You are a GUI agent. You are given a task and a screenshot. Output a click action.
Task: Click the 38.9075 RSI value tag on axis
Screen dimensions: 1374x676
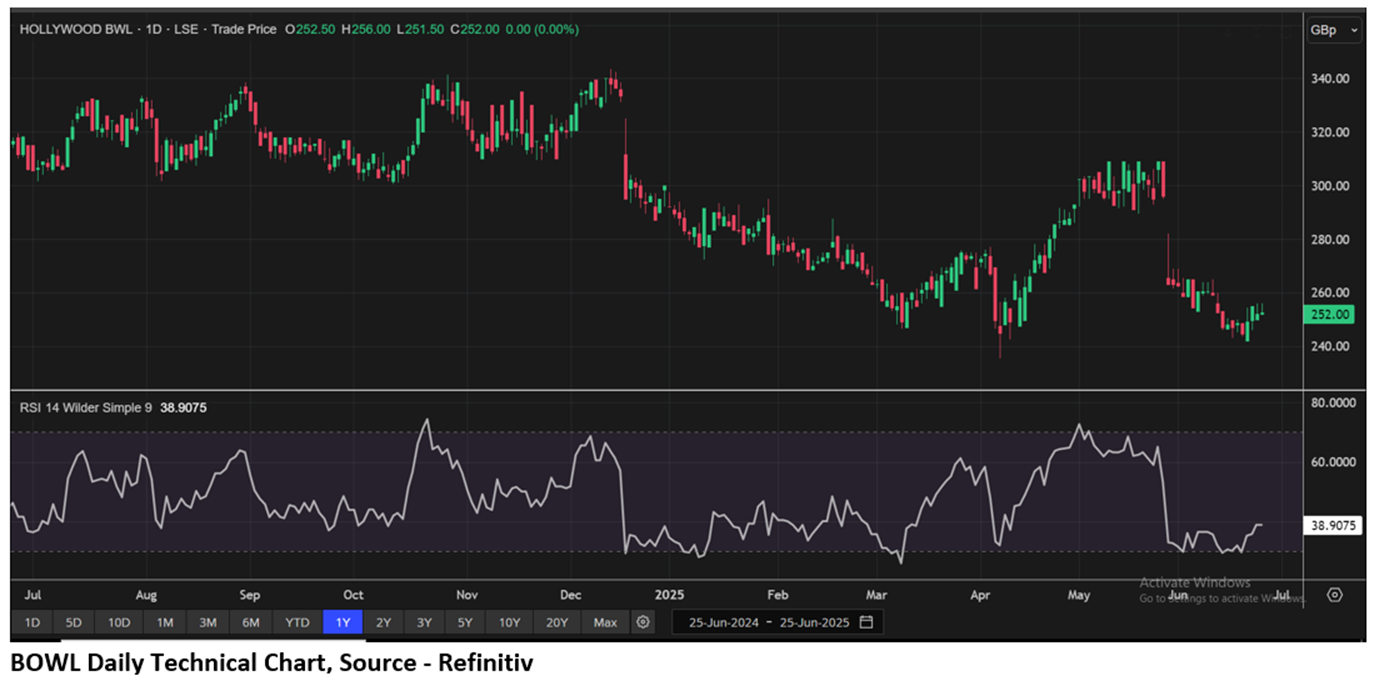point(1335,524)
